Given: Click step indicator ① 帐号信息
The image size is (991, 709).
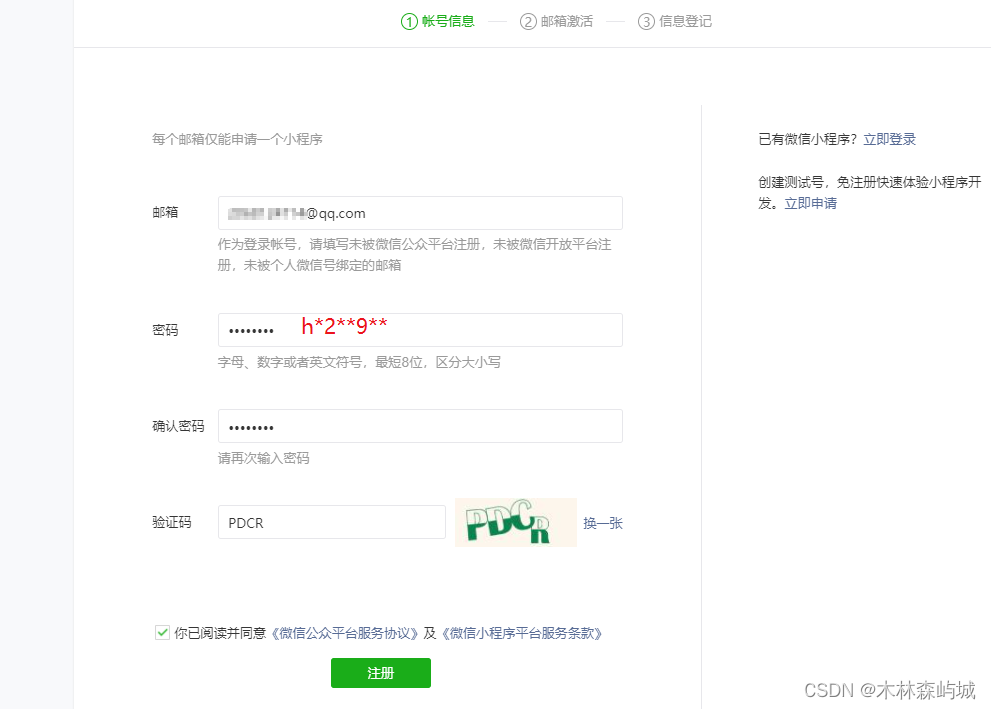Looking at the screenshot, I should 437,20.
